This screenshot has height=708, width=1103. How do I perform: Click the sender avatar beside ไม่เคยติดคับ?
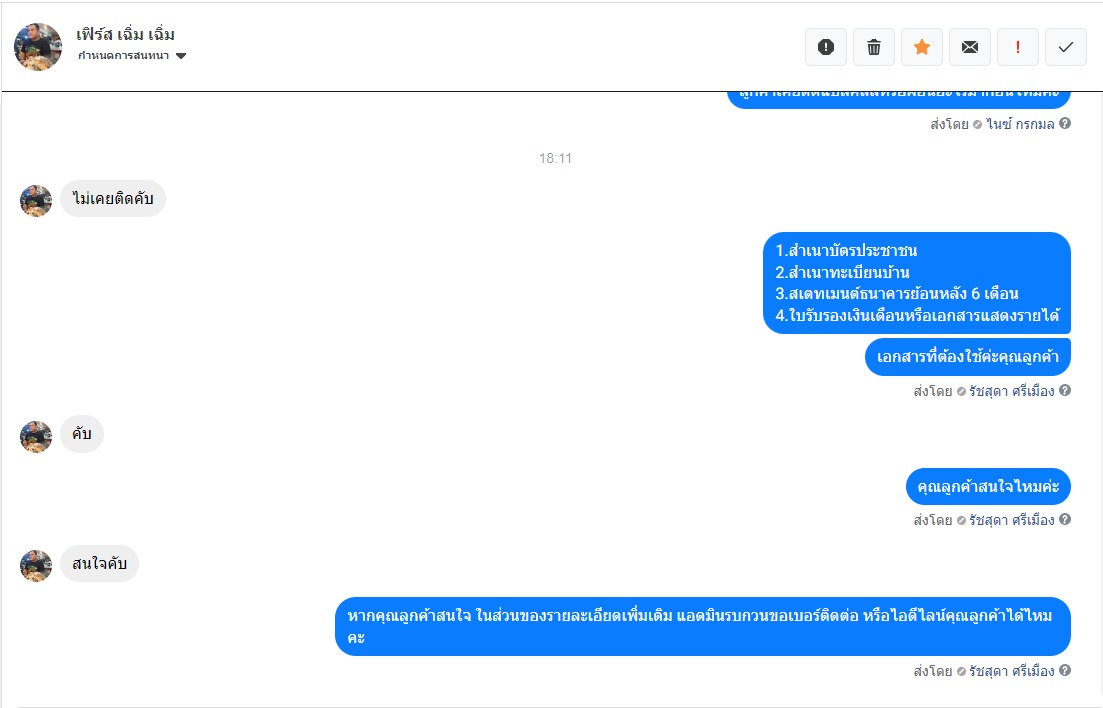tap(36, 201)
